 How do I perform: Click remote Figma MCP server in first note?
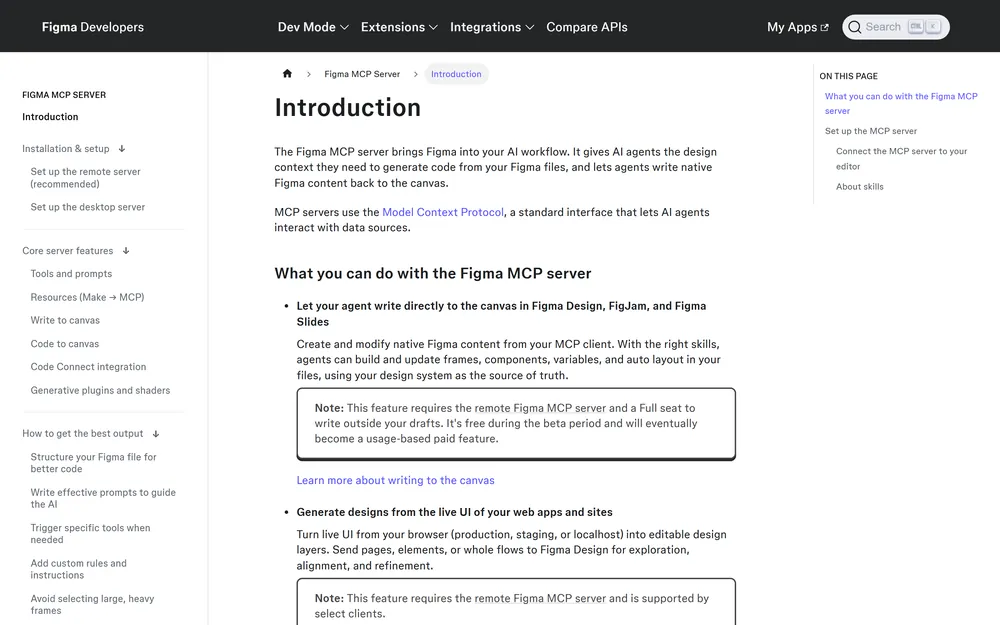(540, 408)
